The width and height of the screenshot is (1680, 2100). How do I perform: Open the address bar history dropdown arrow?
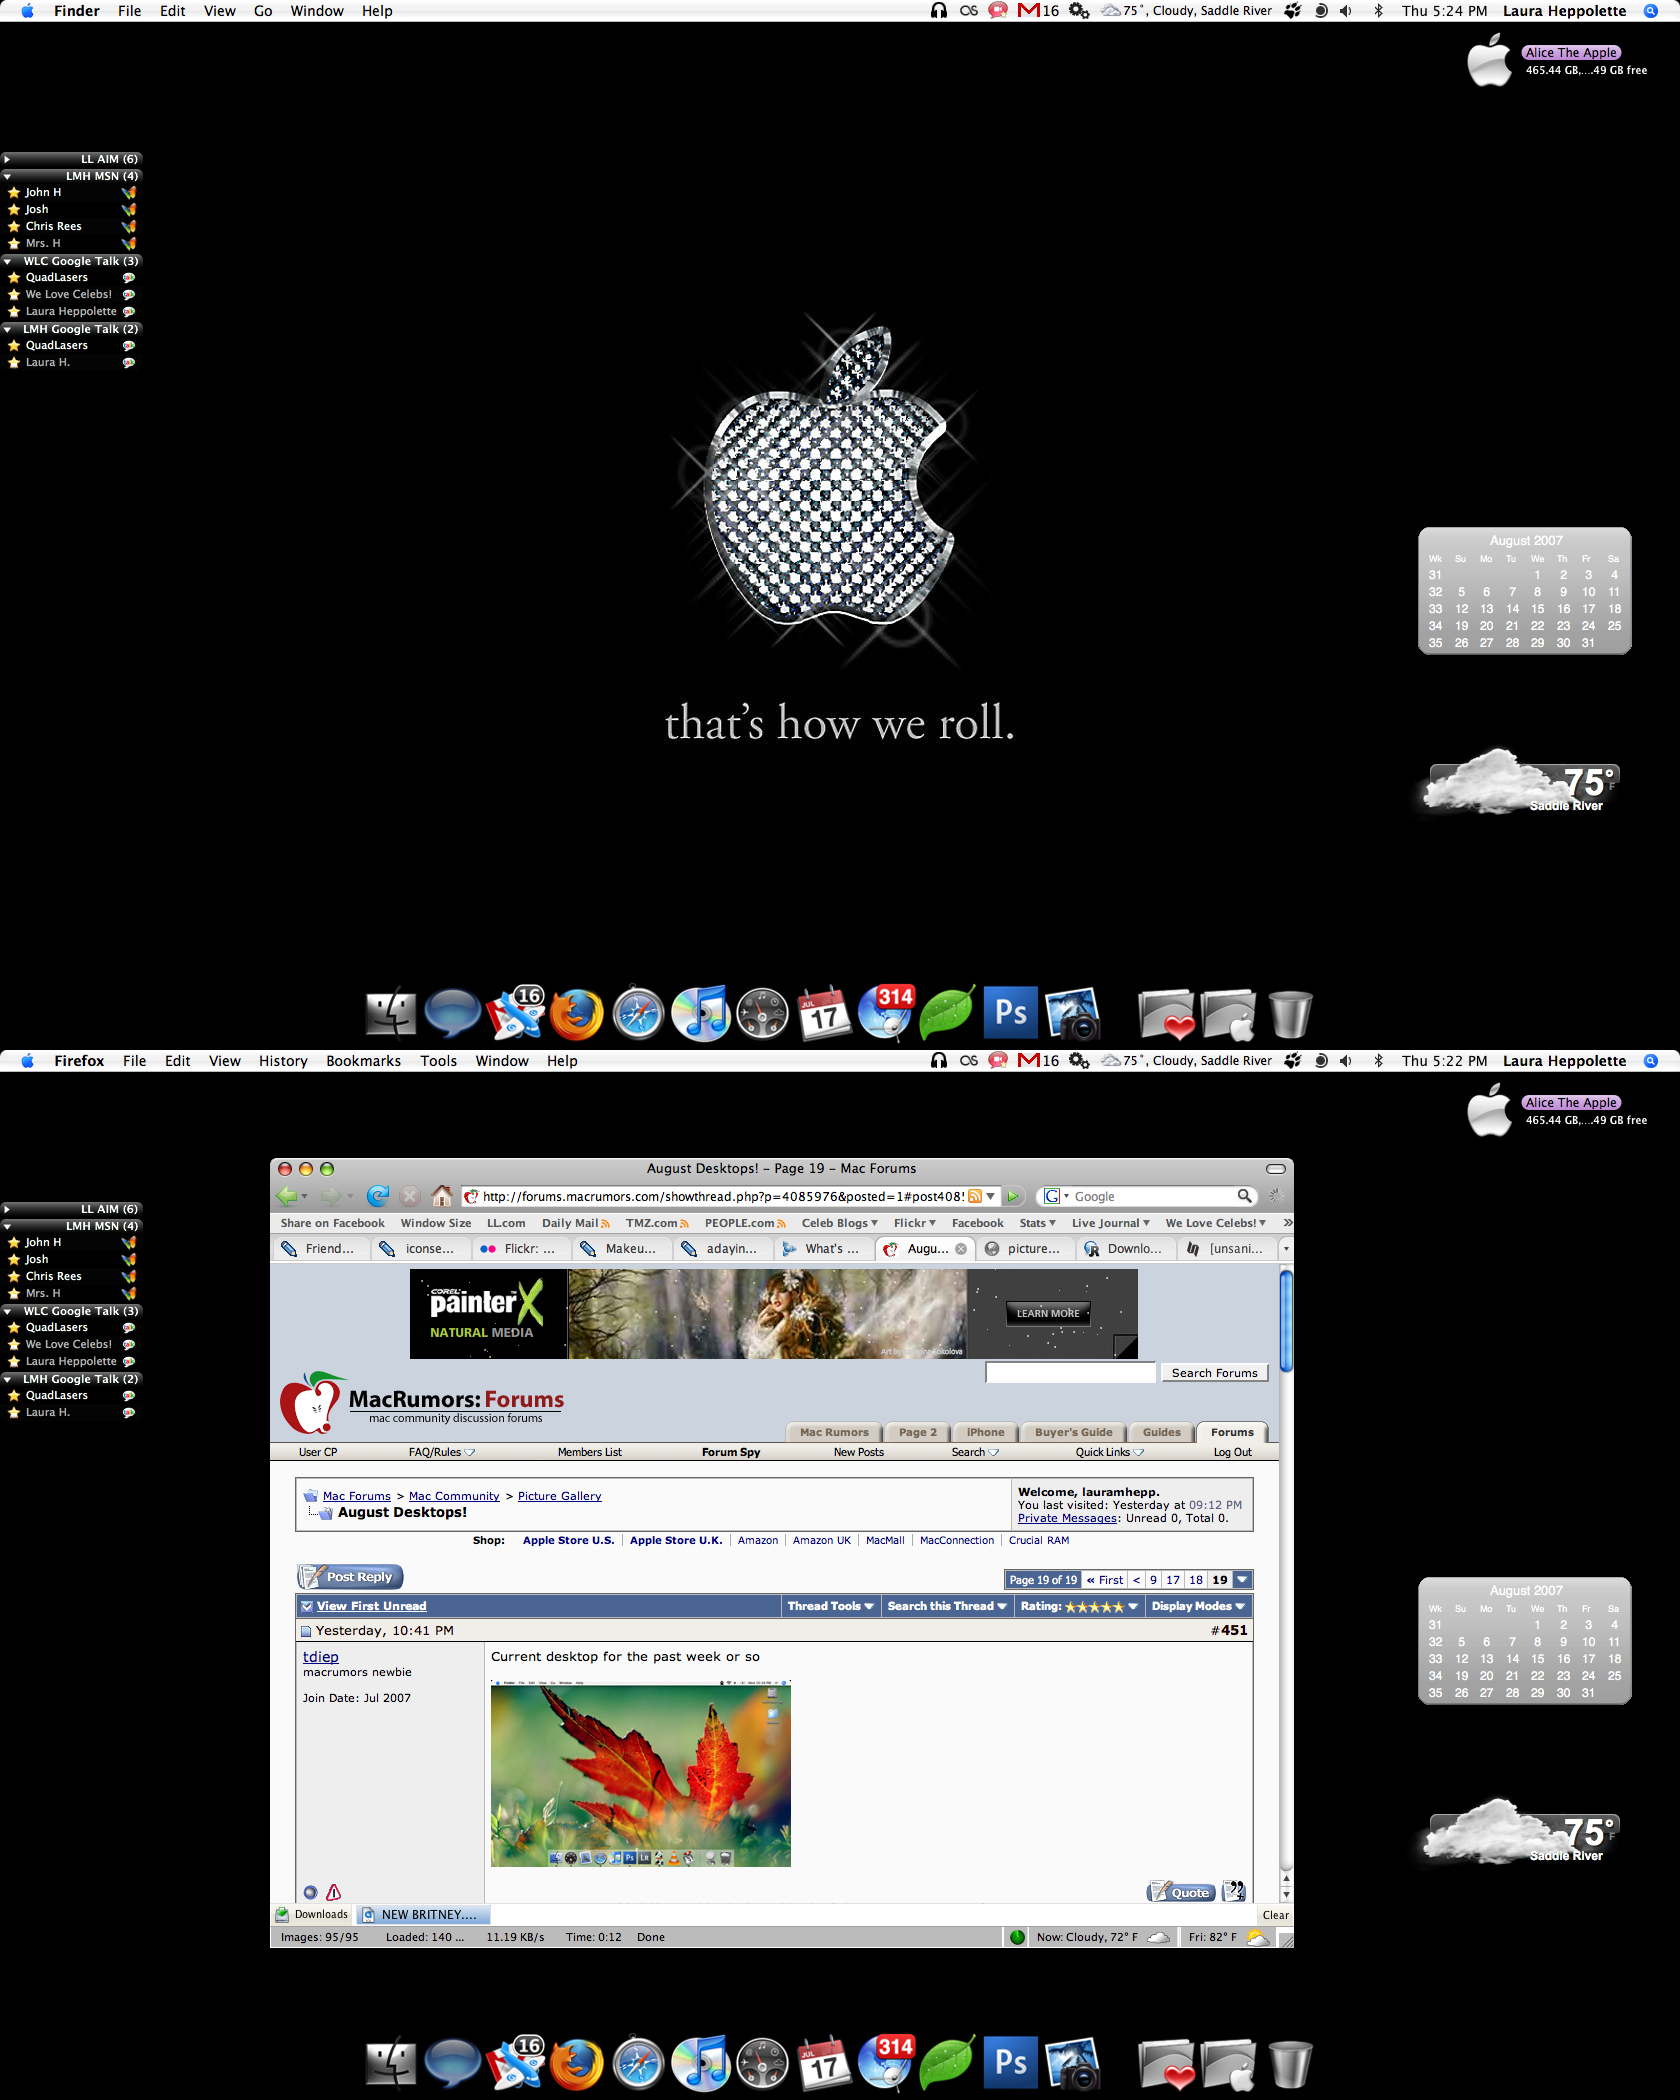(x=991, y=1196)
